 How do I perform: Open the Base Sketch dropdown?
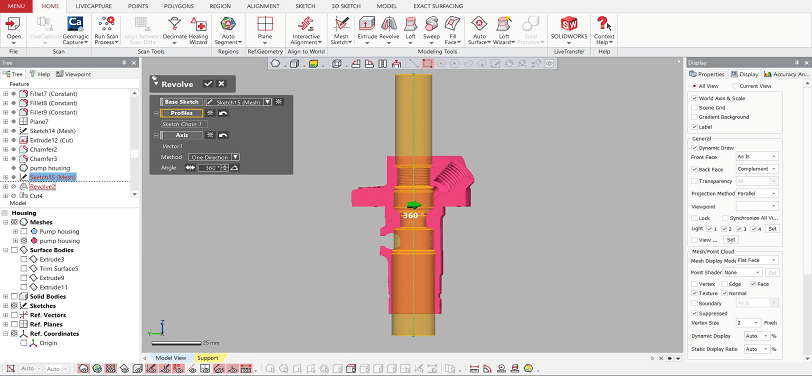click(x=238, y=102)
